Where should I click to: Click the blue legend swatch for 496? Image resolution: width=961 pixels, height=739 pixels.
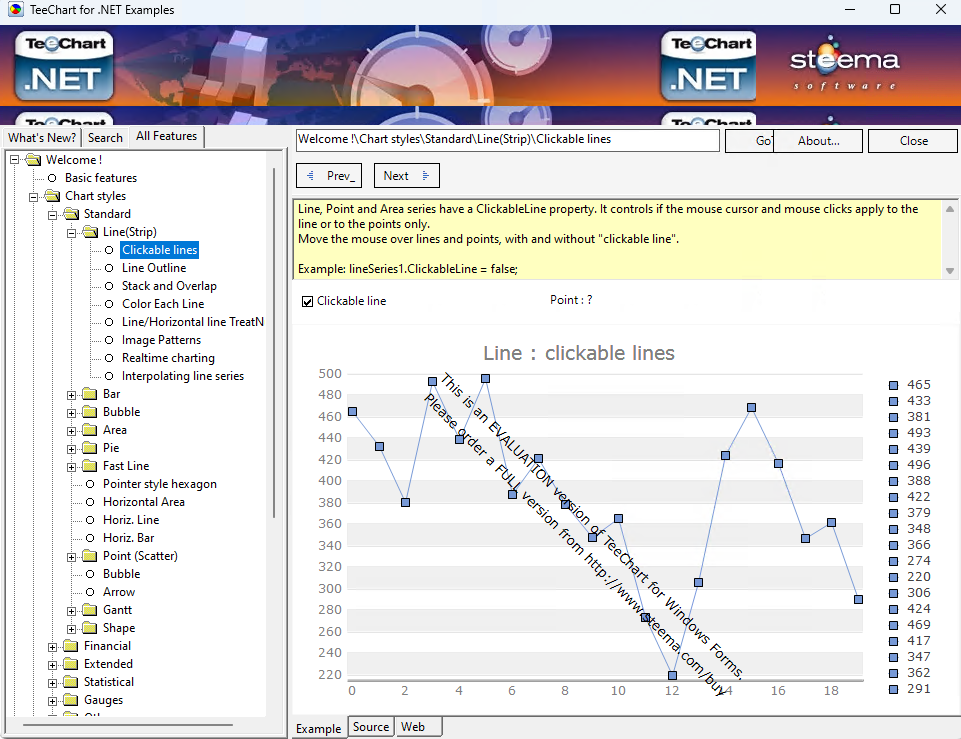(894, 466)
